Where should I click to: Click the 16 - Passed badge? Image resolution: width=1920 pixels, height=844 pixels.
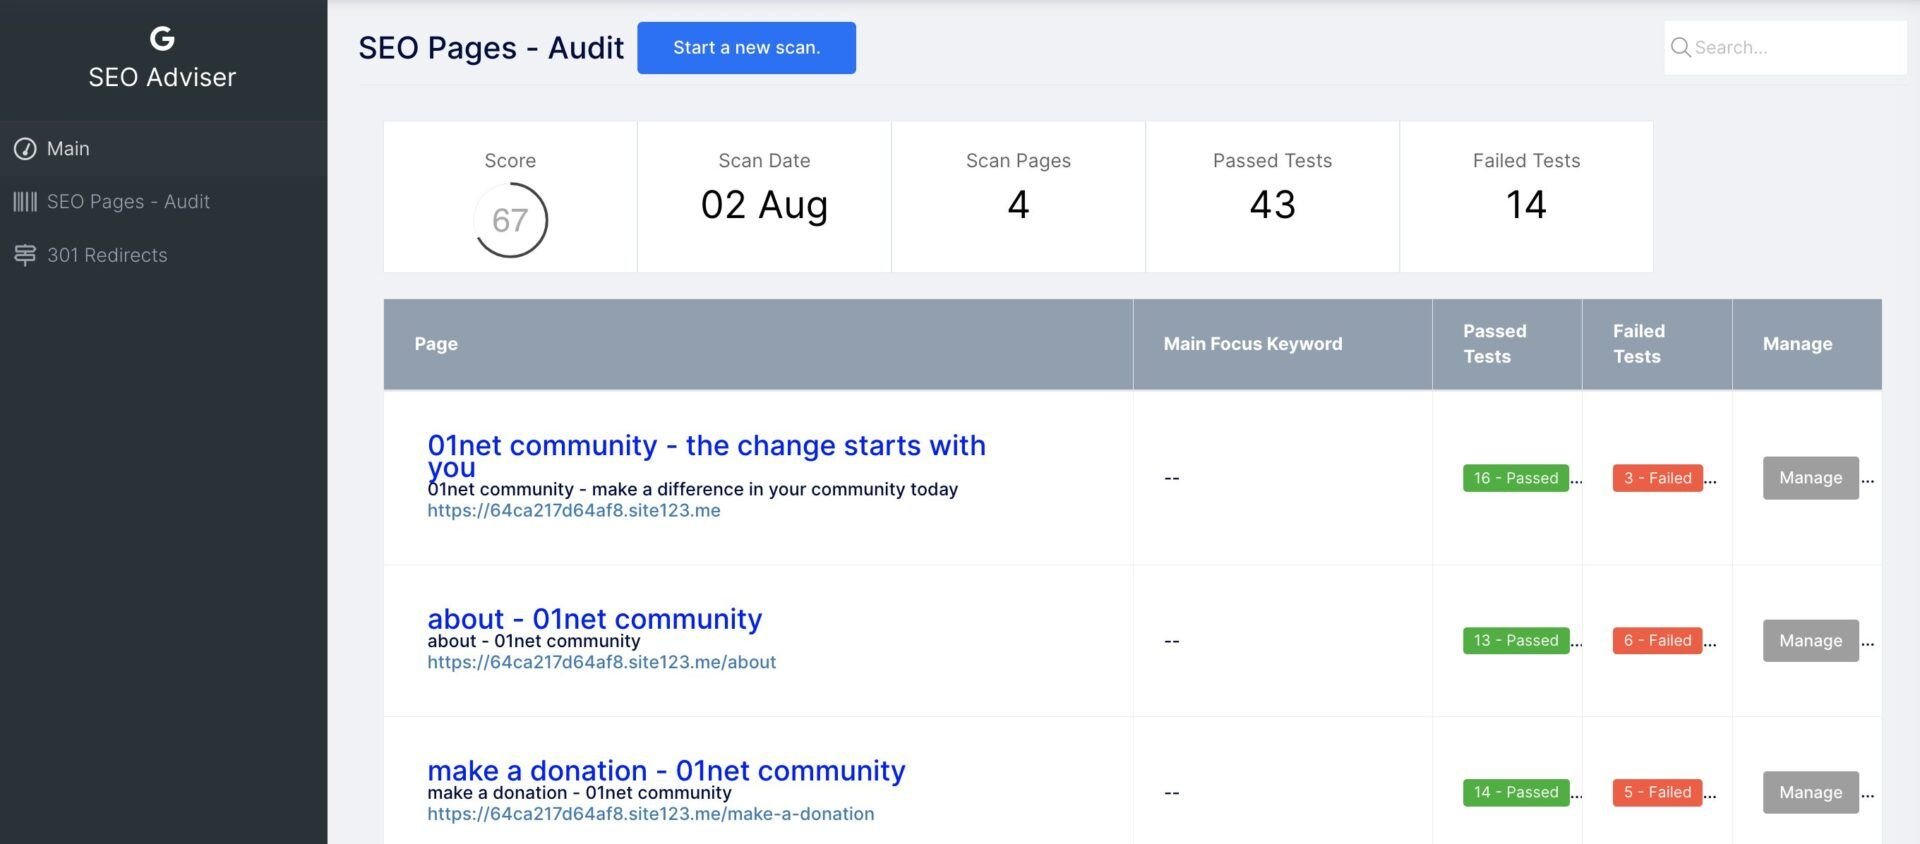pyautogui.click(x=1516, y=478)
